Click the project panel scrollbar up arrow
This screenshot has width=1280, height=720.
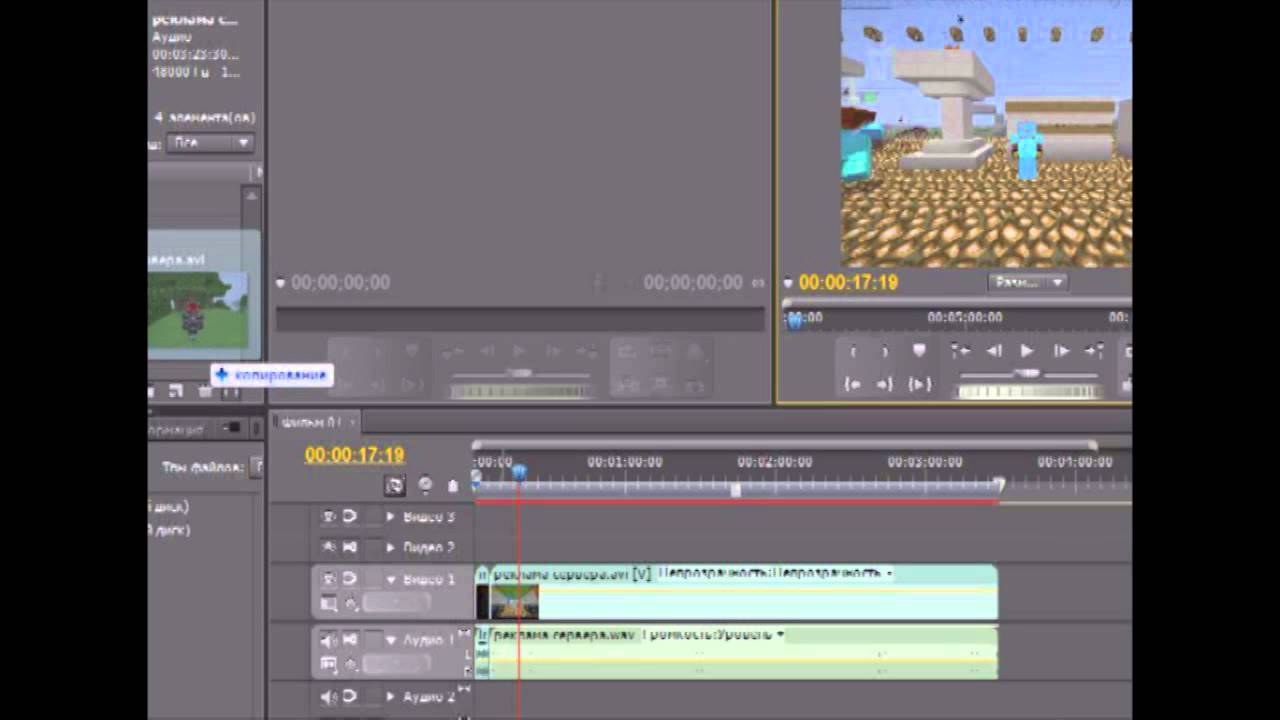(251, 196)
